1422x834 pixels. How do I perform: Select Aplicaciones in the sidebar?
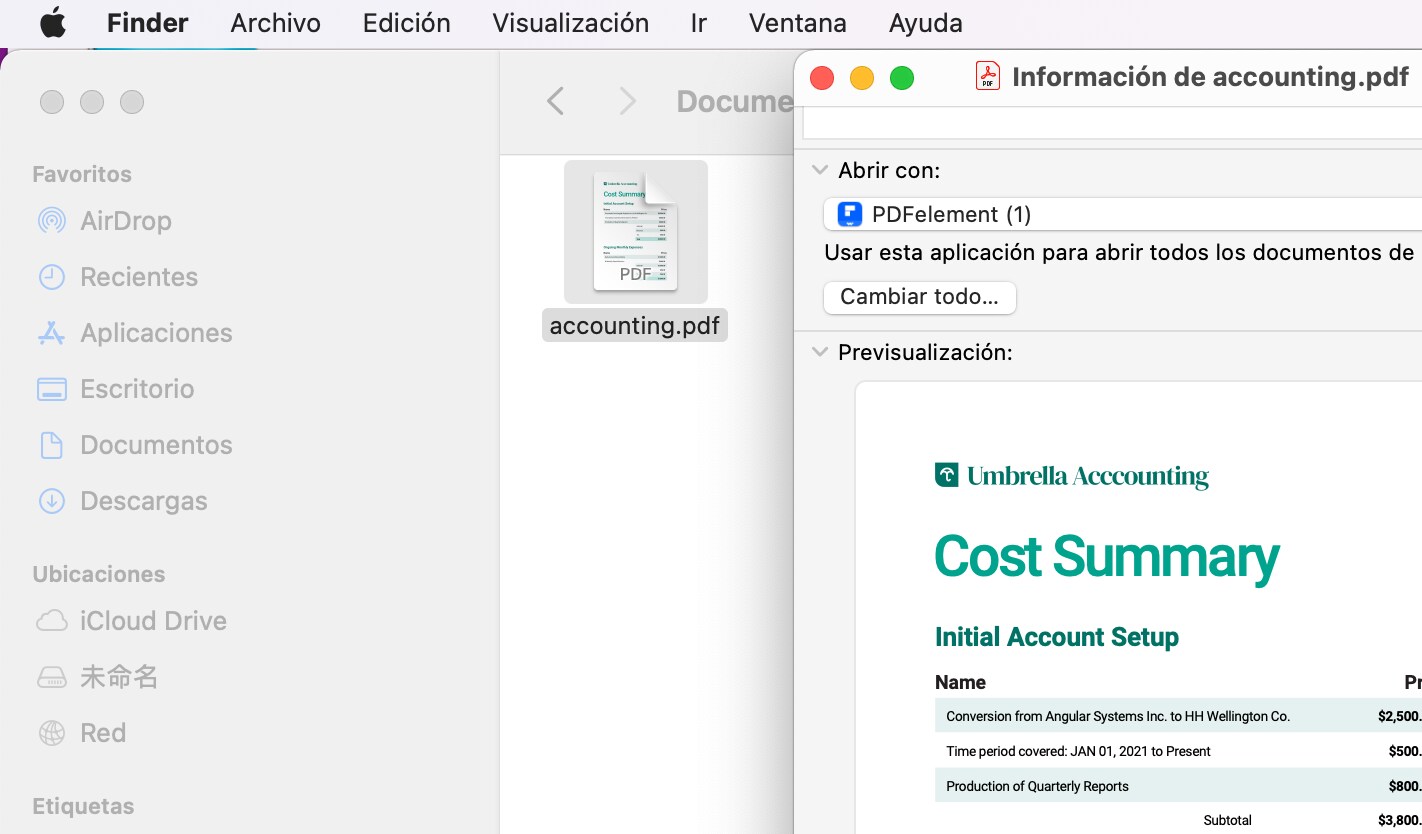[156, 333]
